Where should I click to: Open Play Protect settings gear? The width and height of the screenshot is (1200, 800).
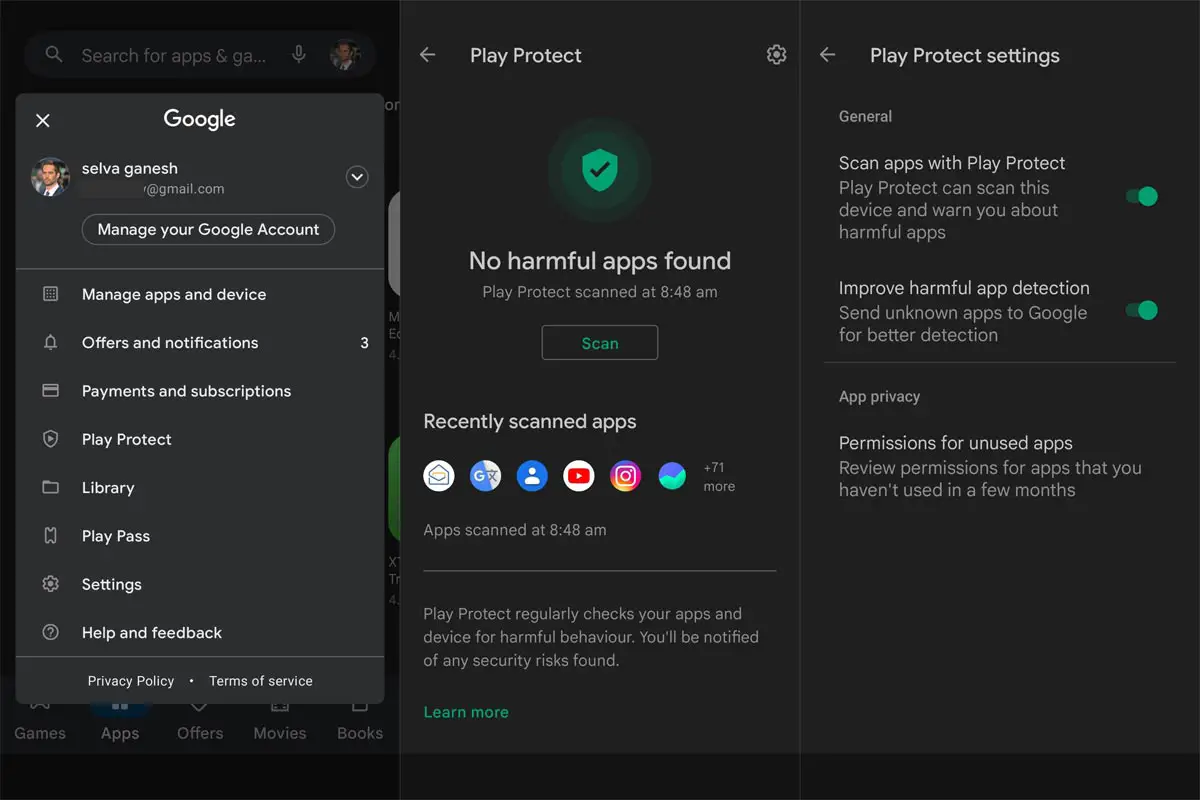coord(776,55)
